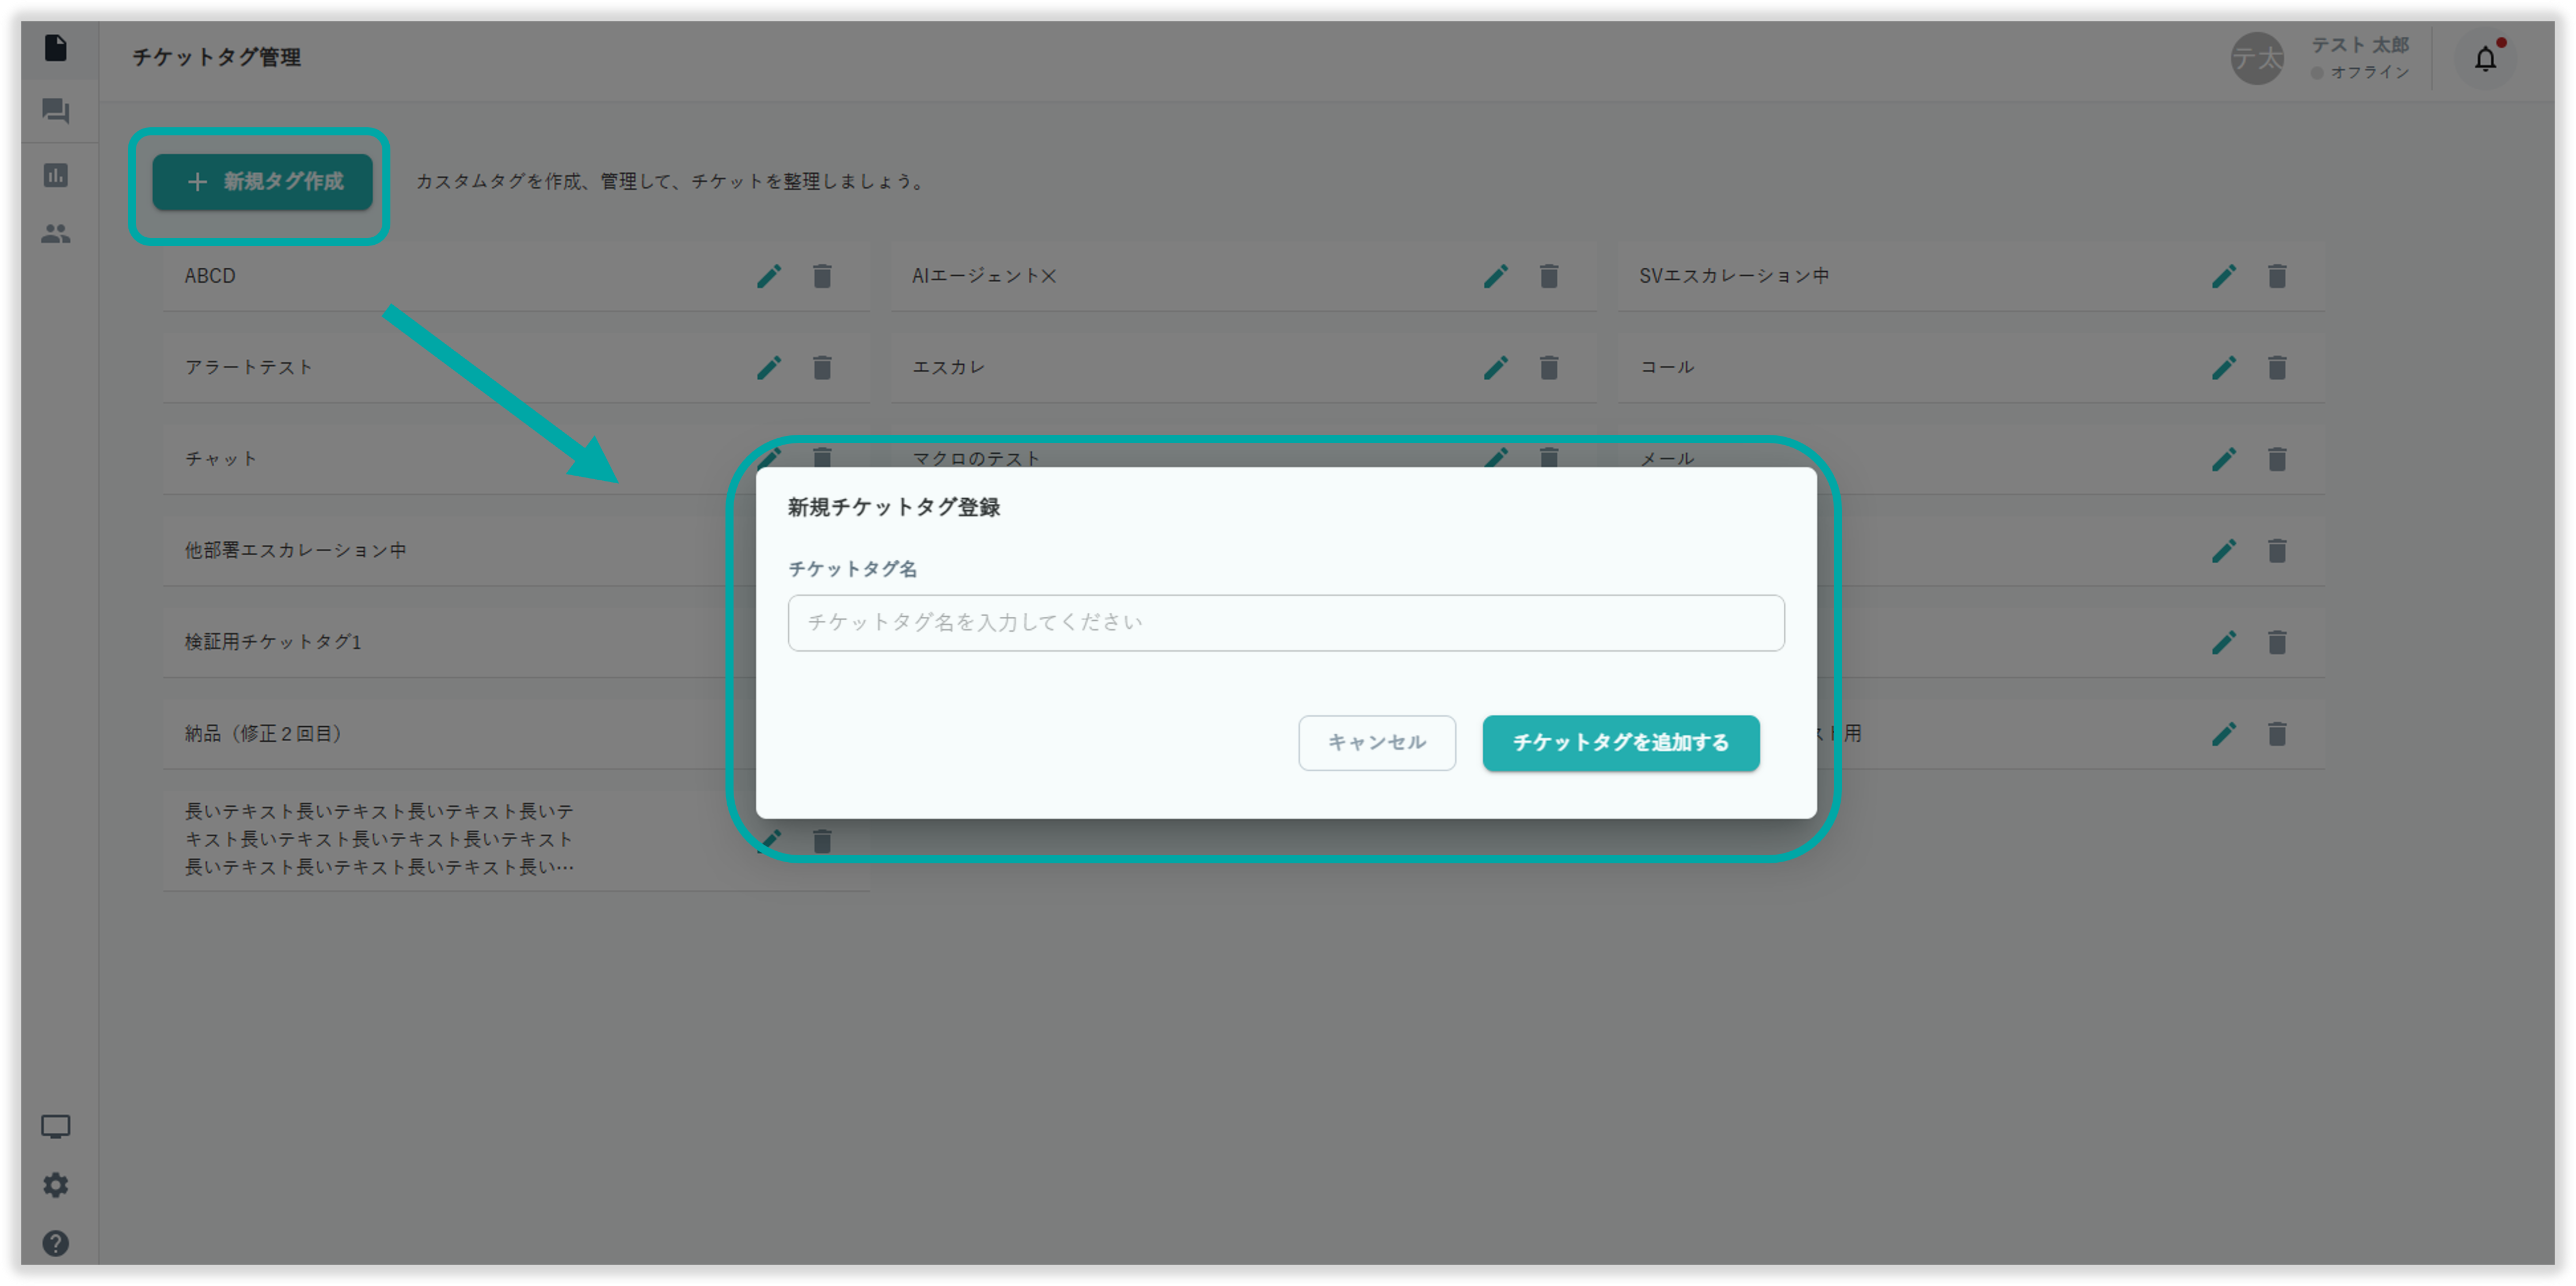Edit the エスカレ tag

1495,368
